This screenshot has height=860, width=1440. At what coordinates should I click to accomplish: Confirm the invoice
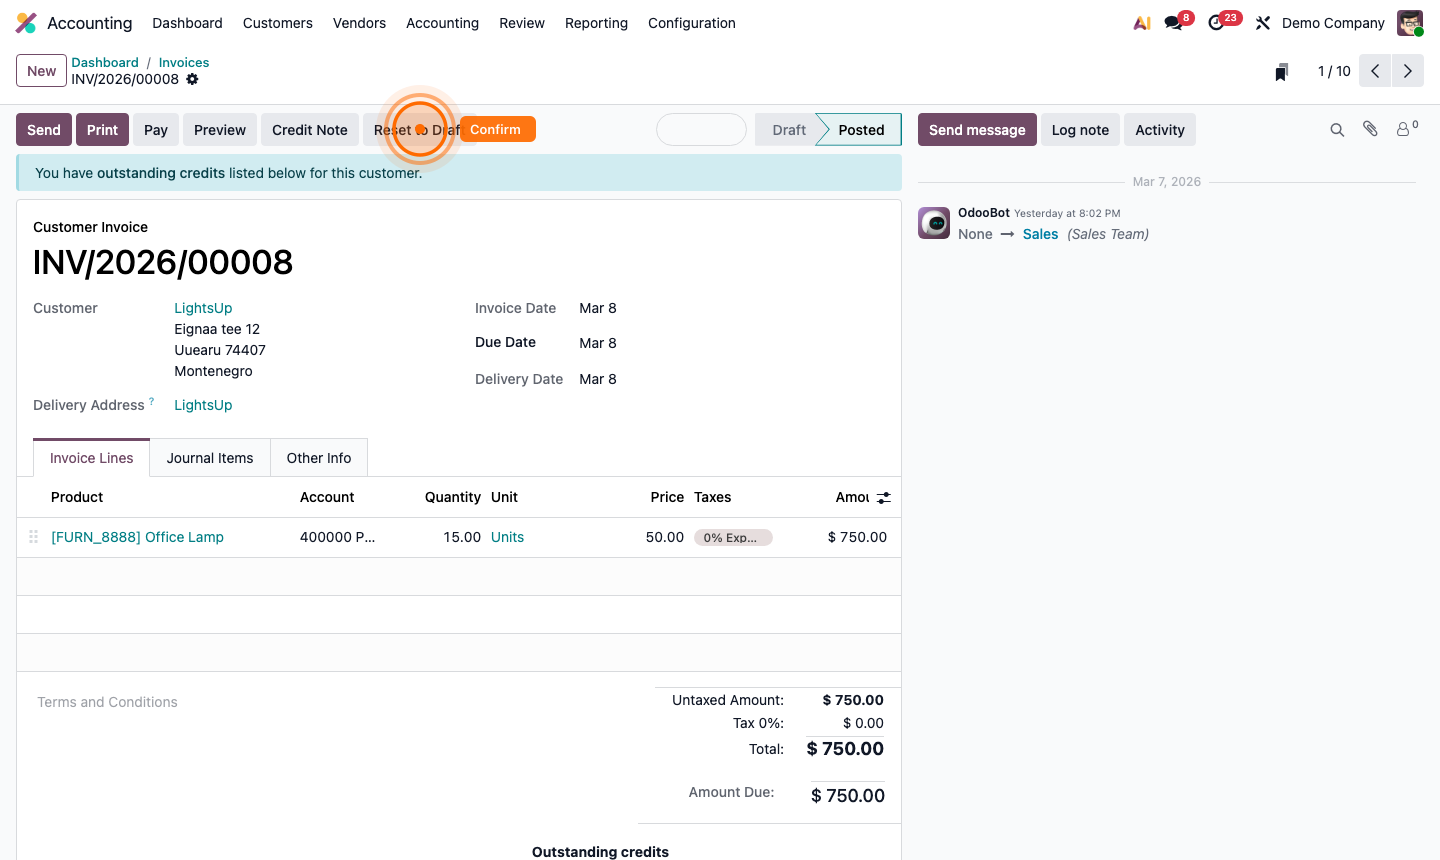pos(497,129)
